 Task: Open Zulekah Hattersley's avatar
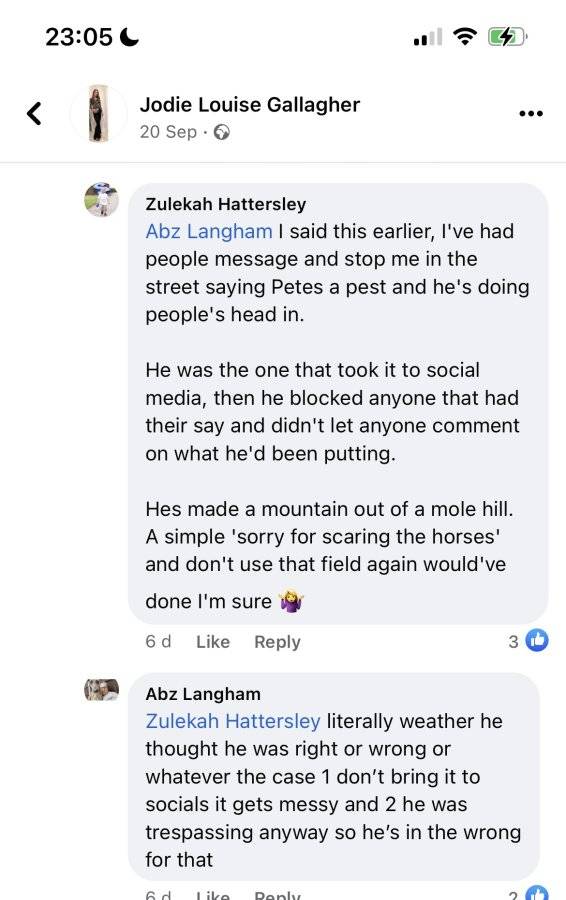click(102, 200)
